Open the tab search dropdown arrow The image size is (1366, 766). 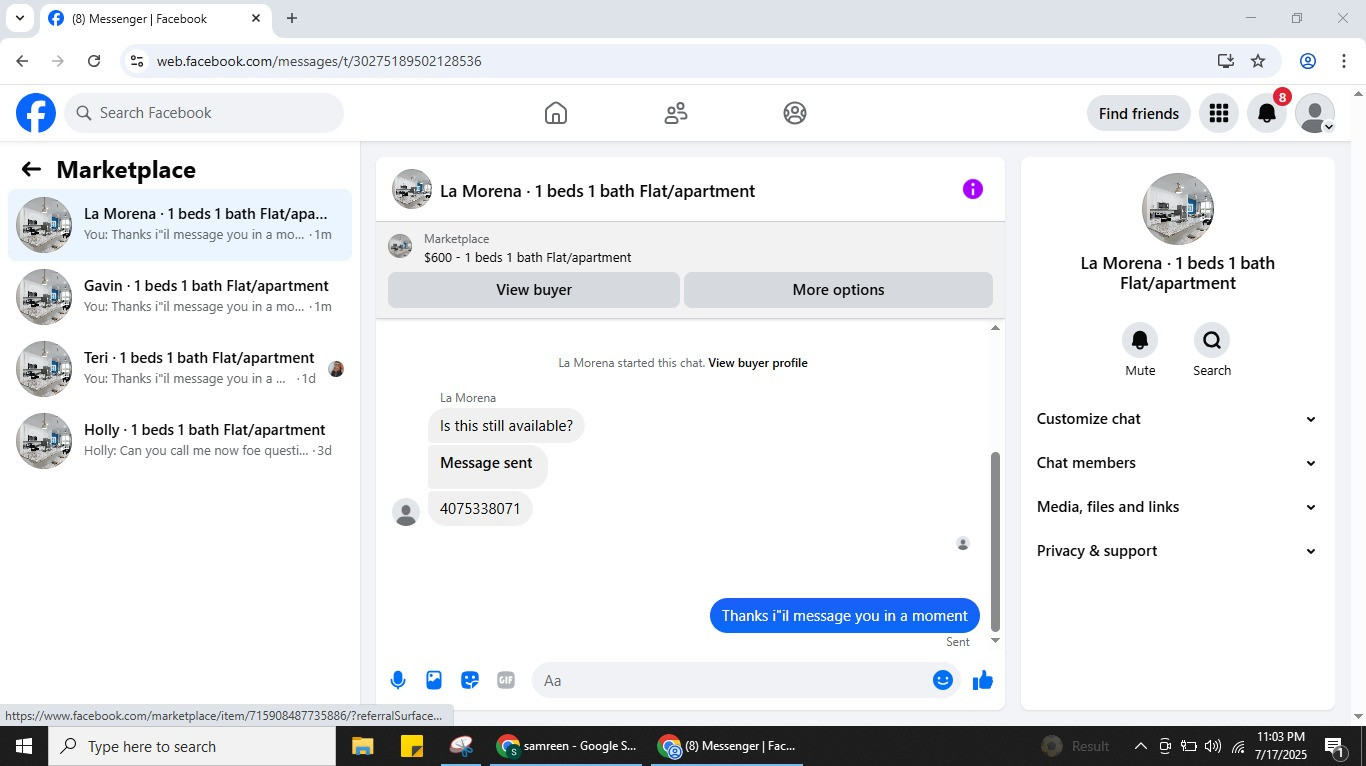[19, 18]
